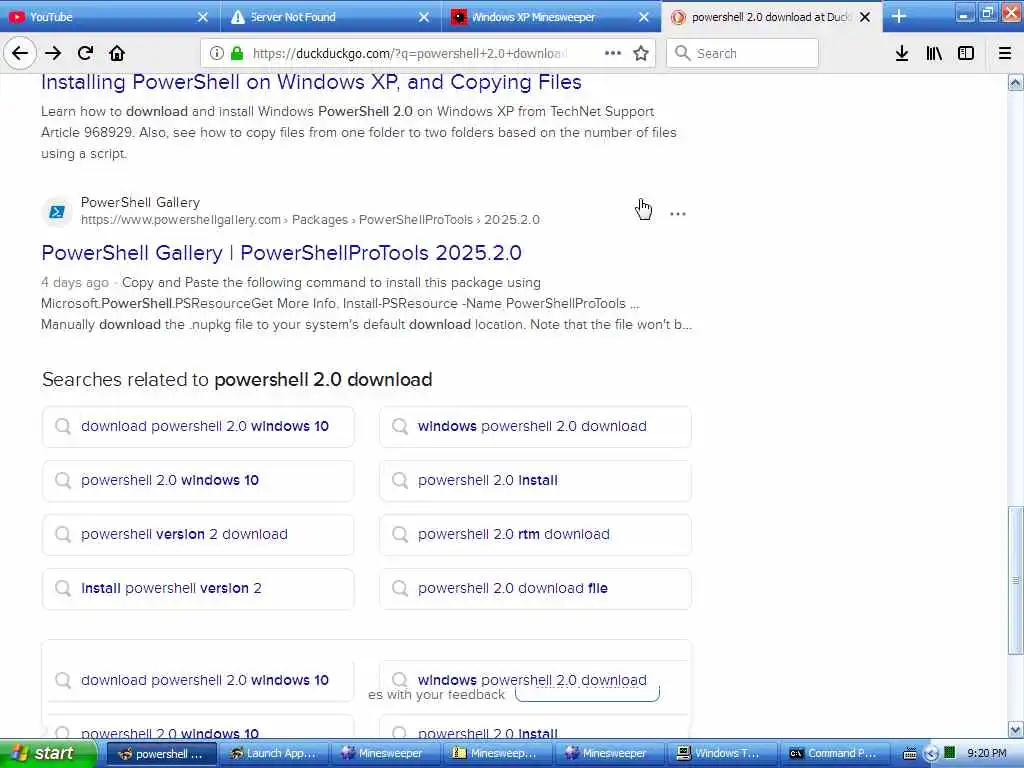Open the Firefox hamburger menu
This screenshot has width=1024, height=768.
click(x=1005, y=54)
